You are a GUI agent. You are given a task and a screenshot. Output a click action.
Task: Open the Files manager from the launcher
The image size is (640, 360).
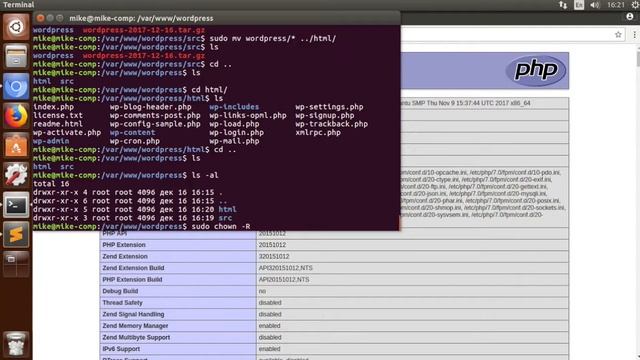16,56
